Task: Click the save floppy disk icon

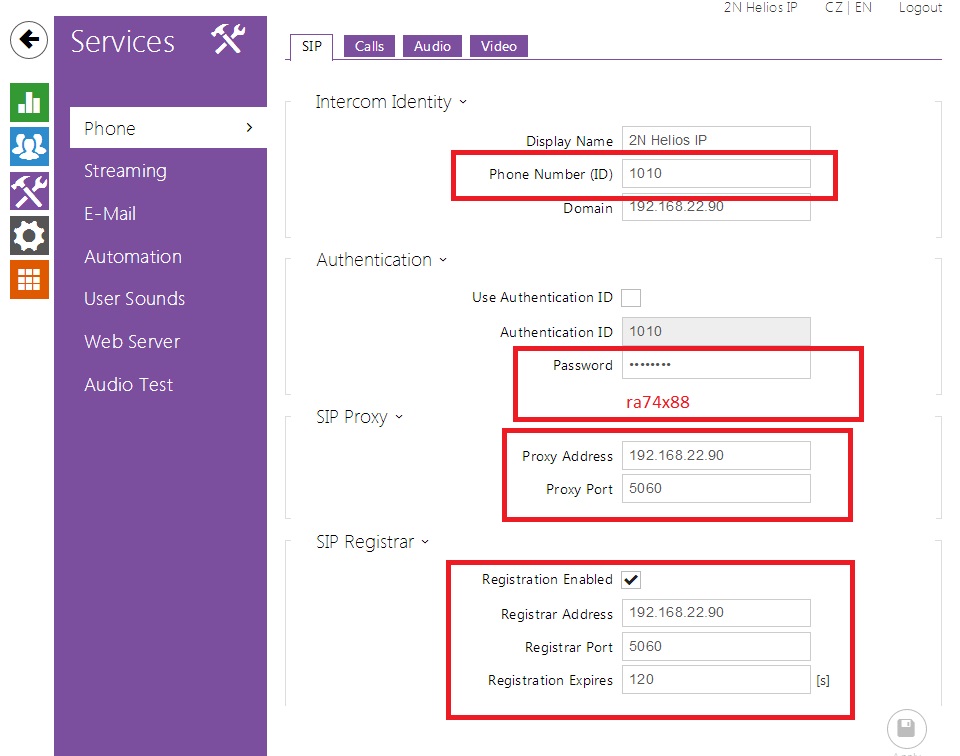Action: pos(906,729)
